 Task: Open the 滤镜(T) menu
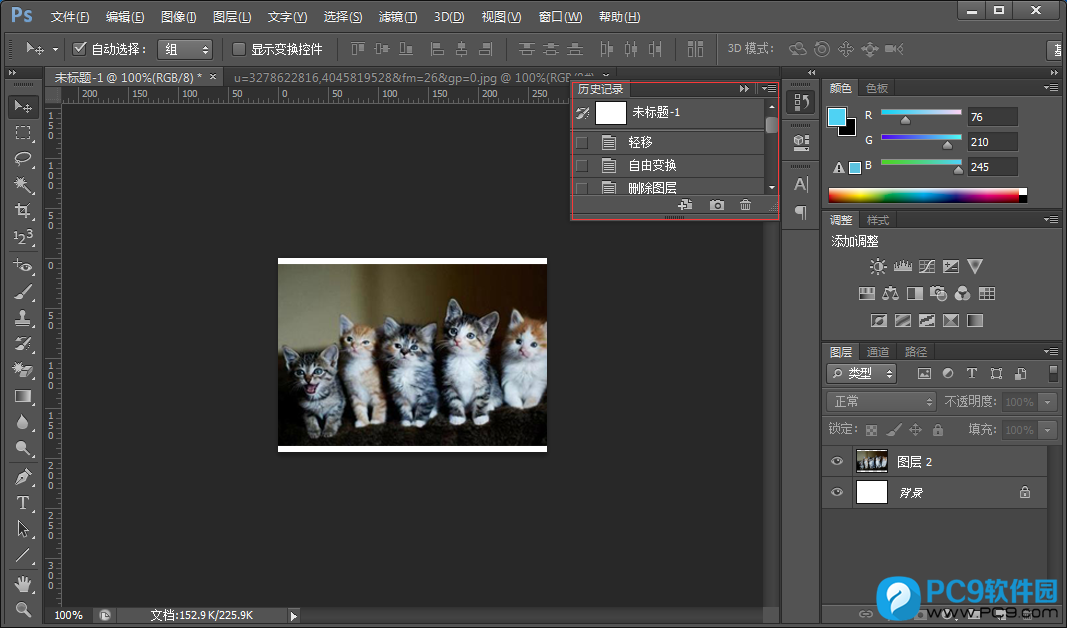tap(398, 17)
